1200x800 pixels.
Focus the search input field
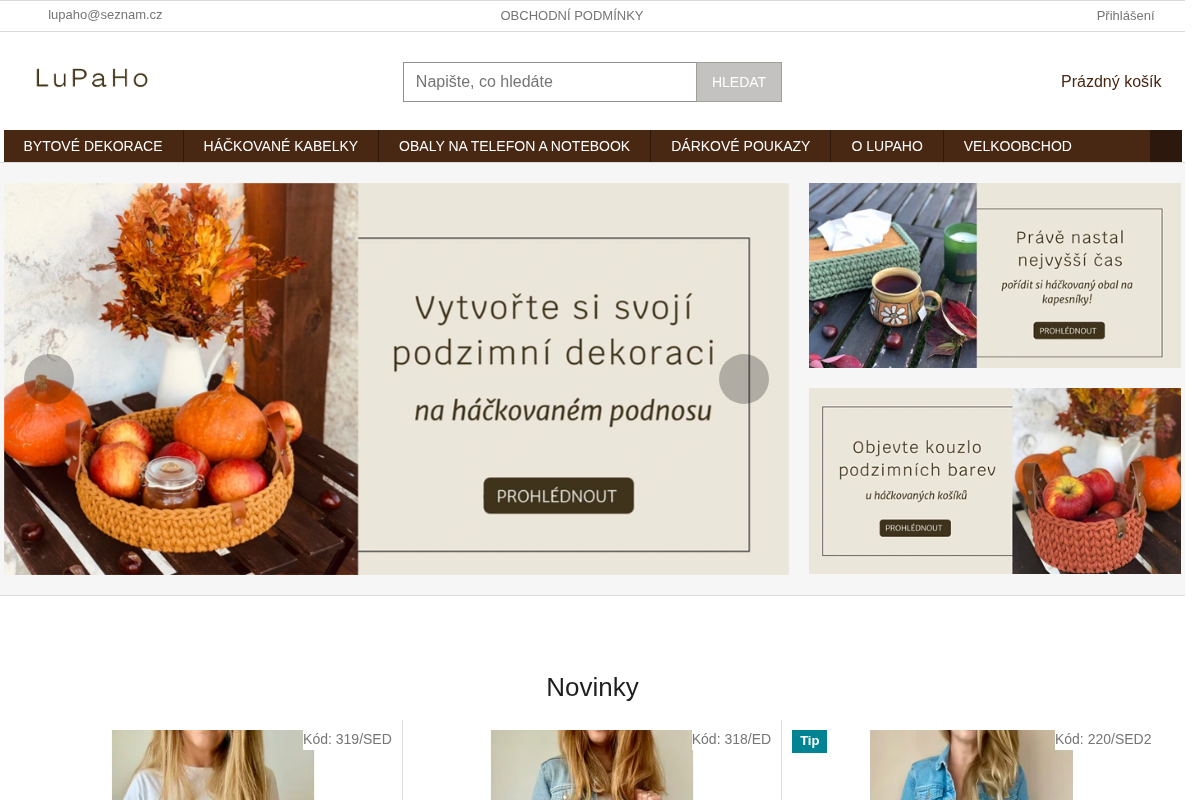click(550, 82)
